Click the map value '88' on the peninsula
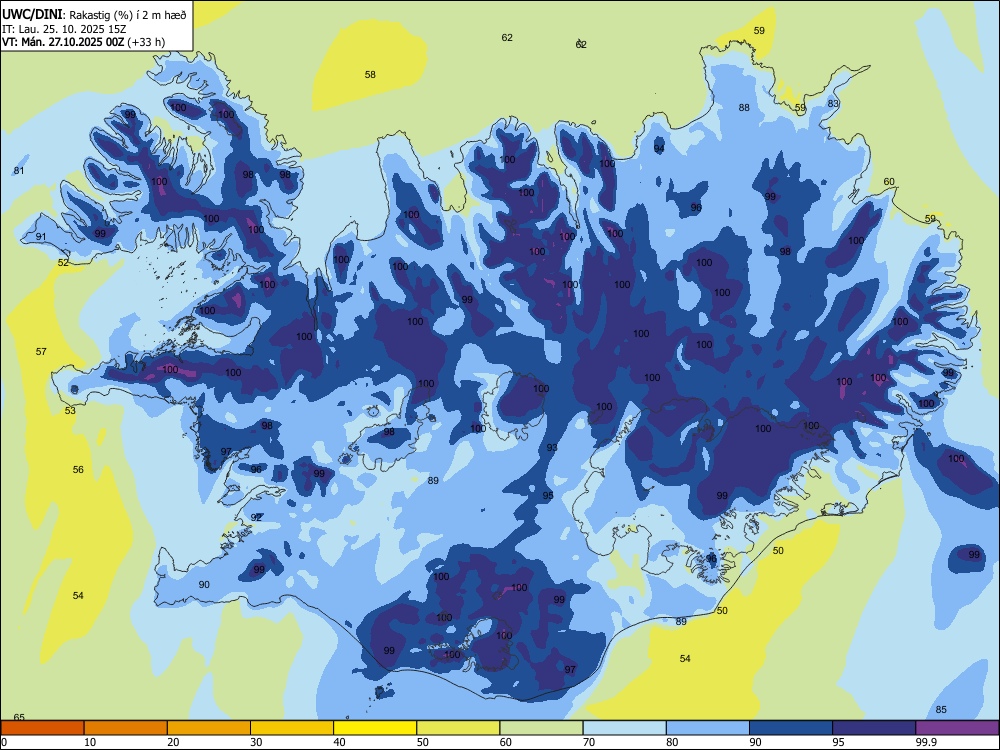Screen dimensions: 1000x750 (744, 107)
